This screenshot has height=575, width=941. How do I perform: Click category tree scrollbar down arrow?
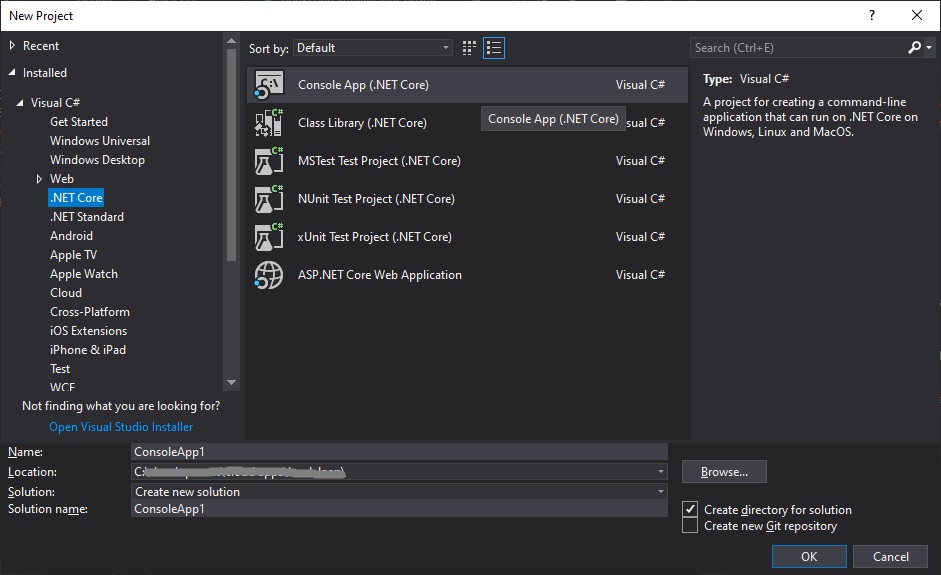(232, 382)
